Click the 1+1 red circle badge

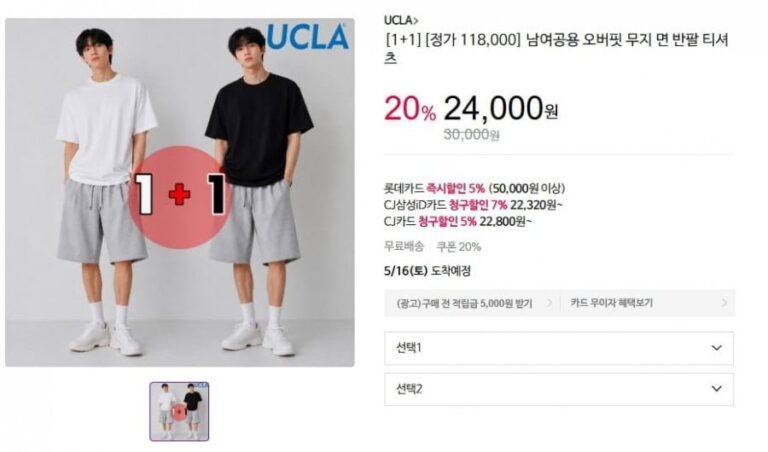click(x=180, y=197)
